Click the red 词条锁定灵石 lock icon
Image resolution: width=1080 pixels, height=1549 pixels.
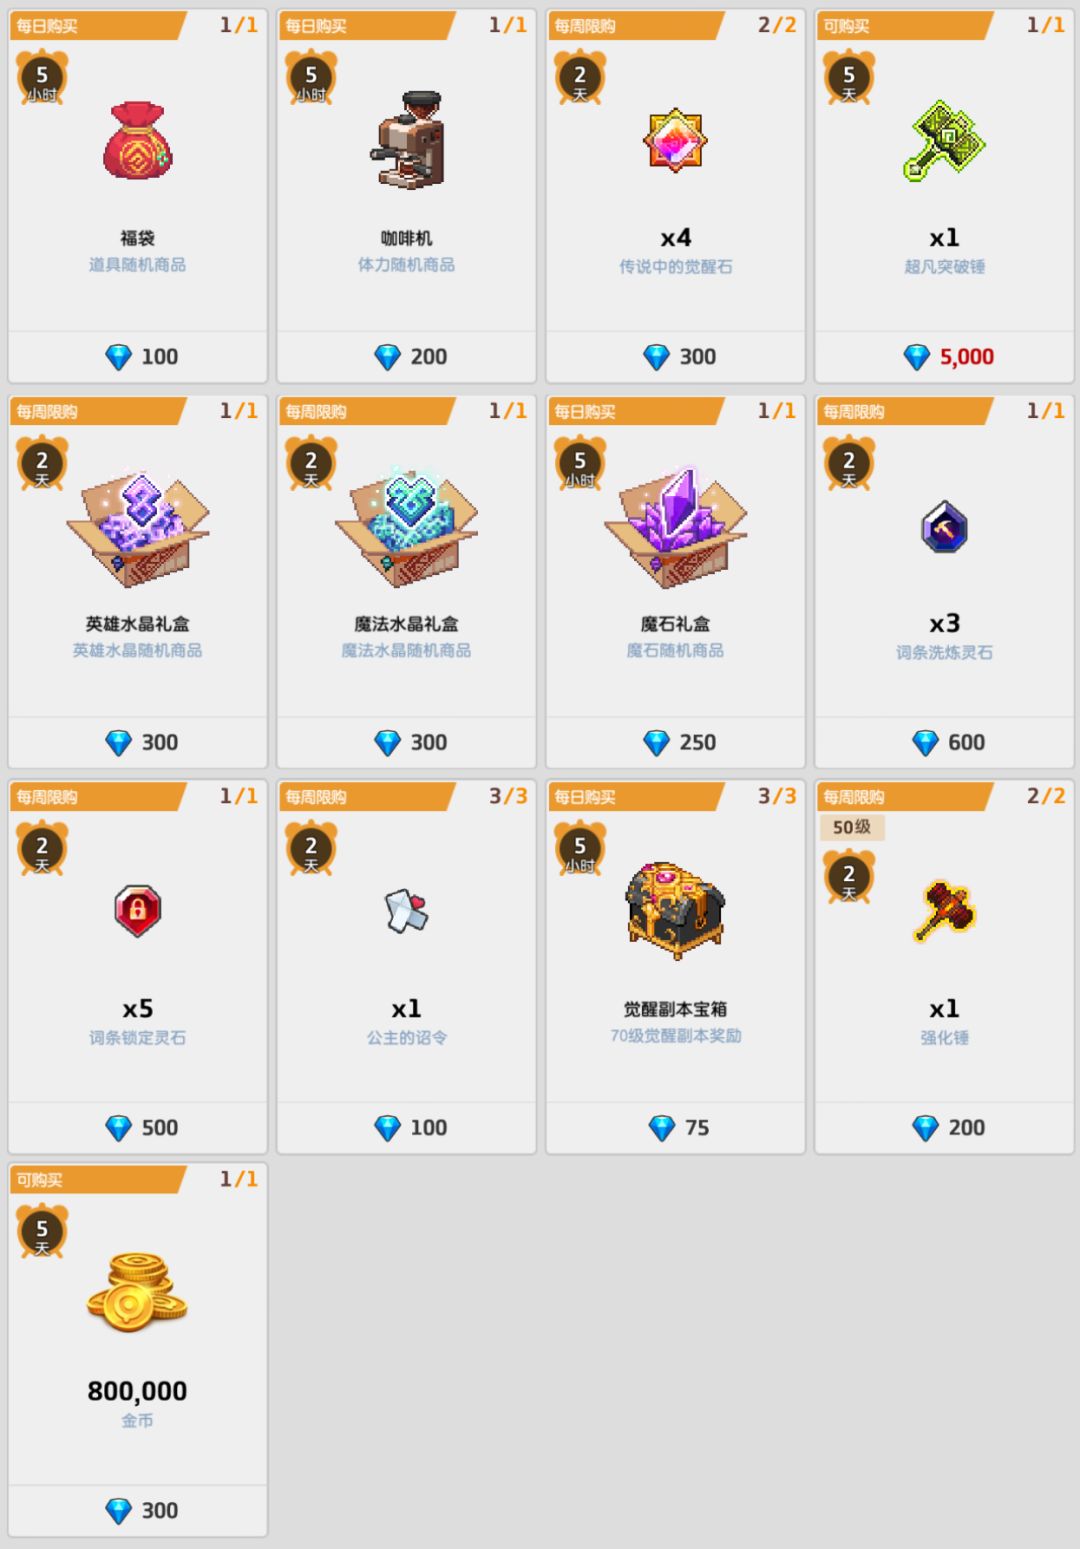(x=138, y=911)
